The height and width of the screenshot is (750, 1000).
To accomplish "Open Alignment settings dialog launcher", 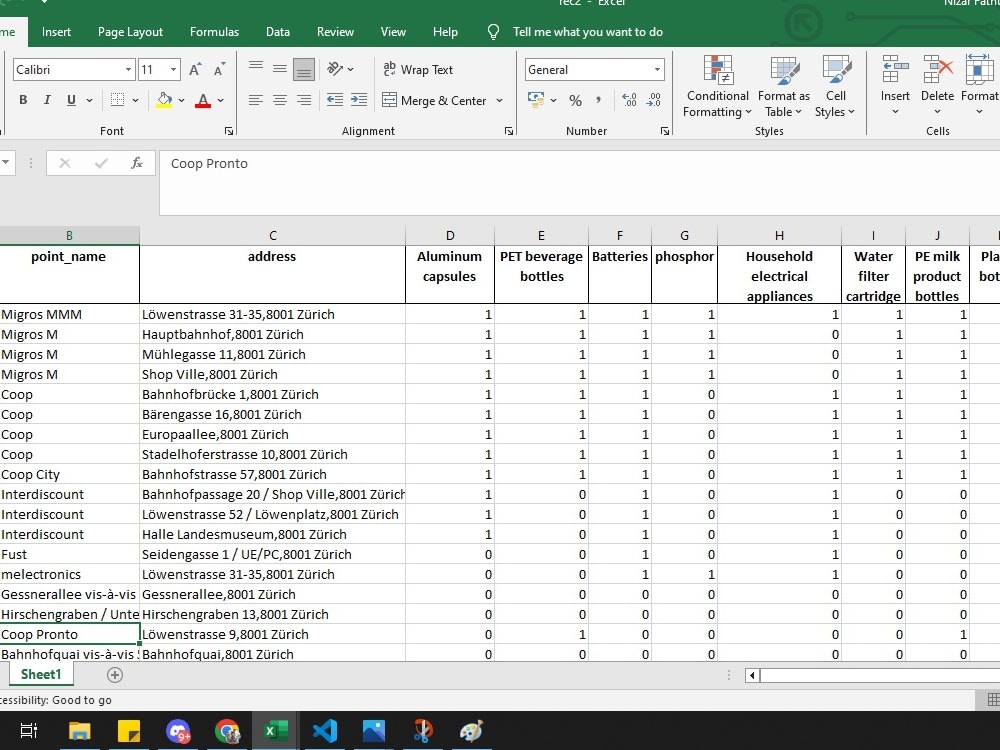I will [509, 131].
